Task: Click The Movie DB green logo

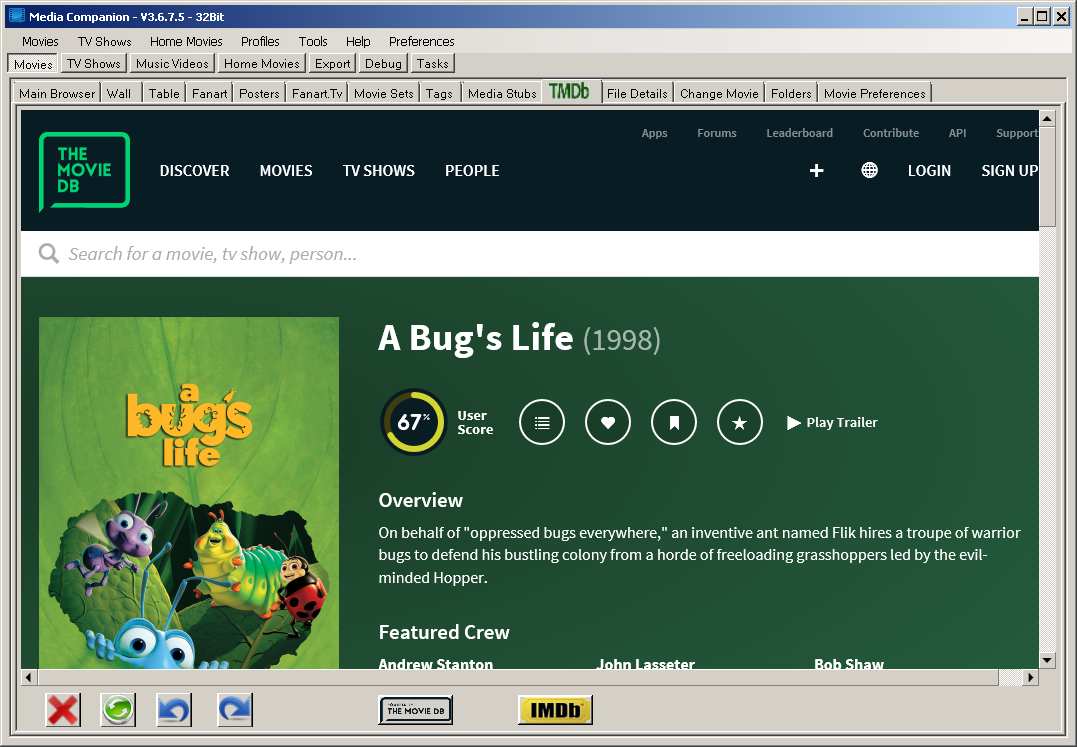Action: (84, 170)
